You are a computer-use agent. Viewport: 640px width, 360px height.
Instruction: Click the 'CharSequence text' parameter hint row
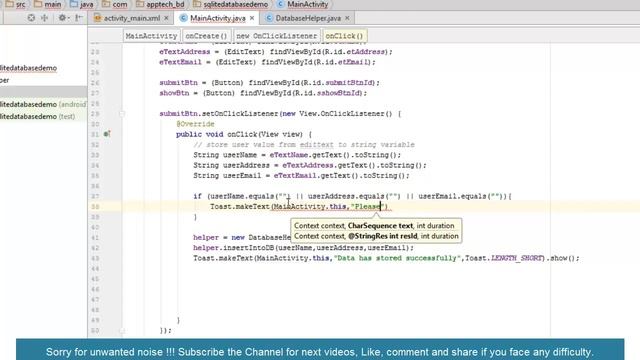coord(374,226)
